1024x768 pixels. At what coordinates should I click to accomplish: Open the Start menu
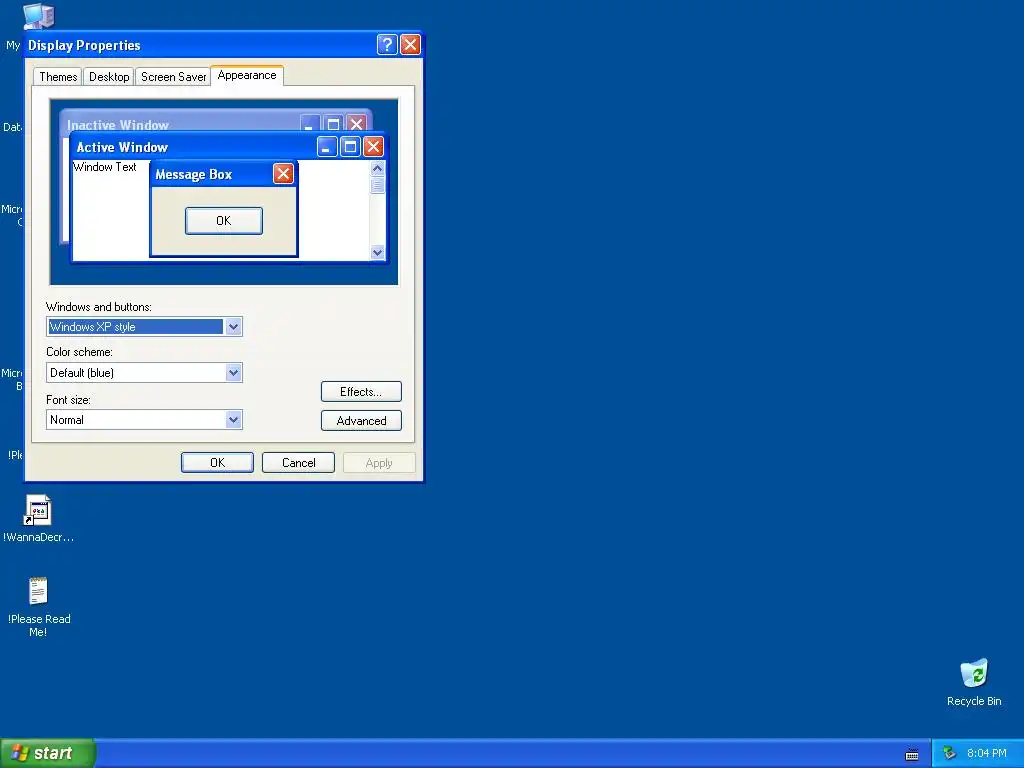coord(48,753)
